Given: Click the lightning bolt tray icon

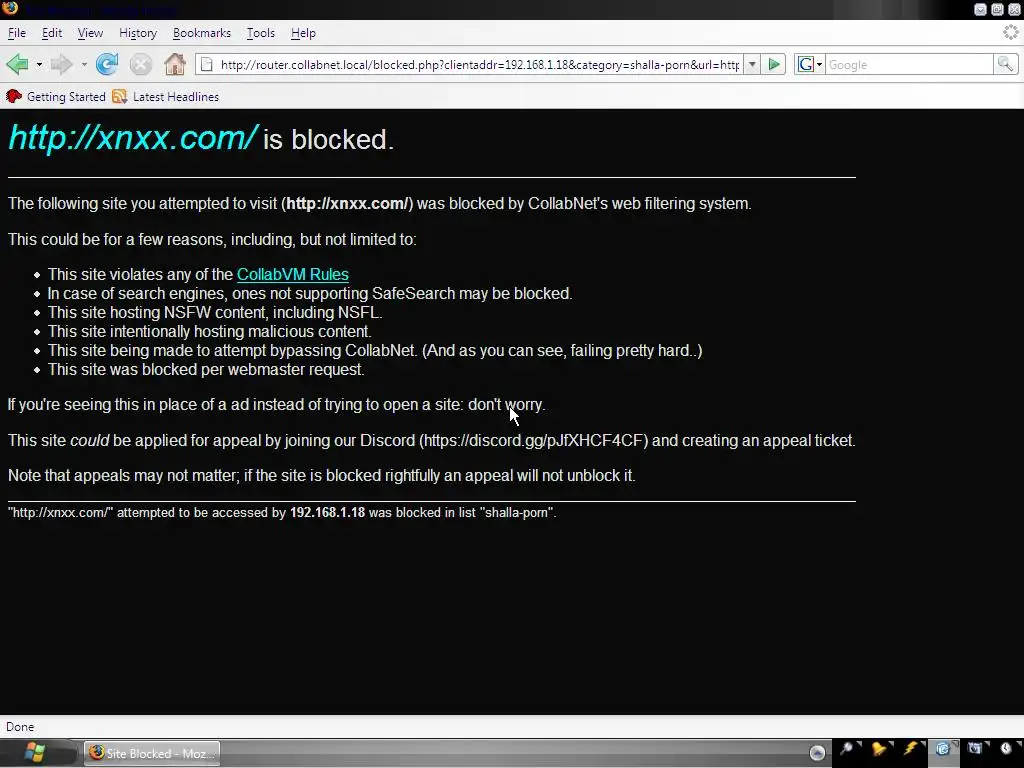Looking at the screenshot, I should [x=910, y=748].
